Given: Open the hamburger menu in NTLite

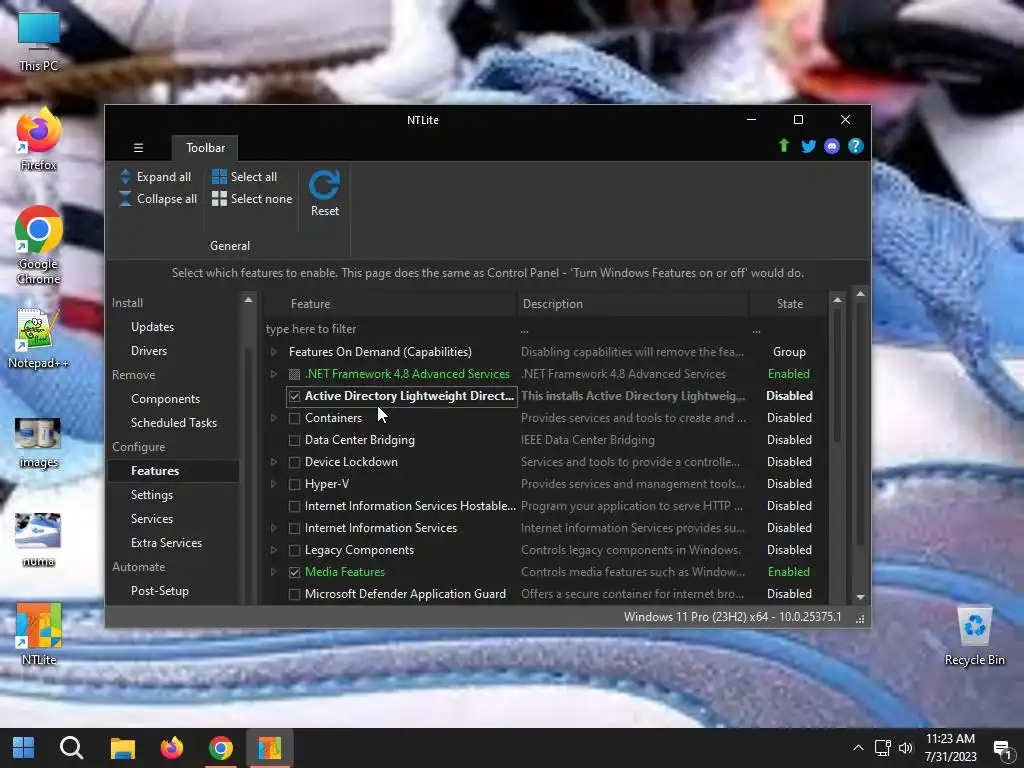Looking at the screenshot, I should pyautogui.click(x=138, y=148).
